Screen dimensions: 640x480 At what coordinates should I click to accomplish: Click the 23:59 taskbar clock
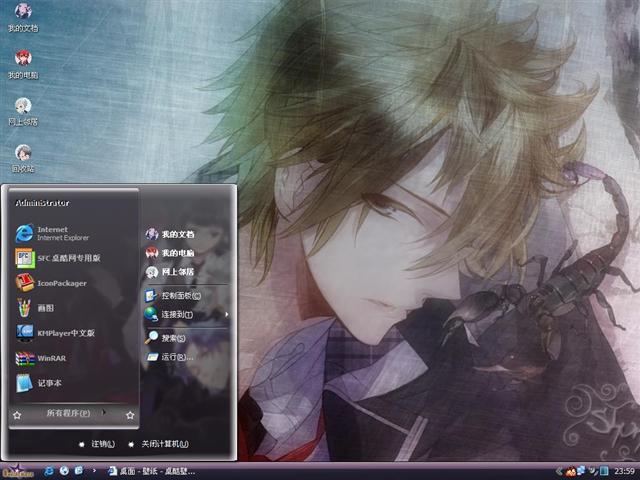[624, 471]
